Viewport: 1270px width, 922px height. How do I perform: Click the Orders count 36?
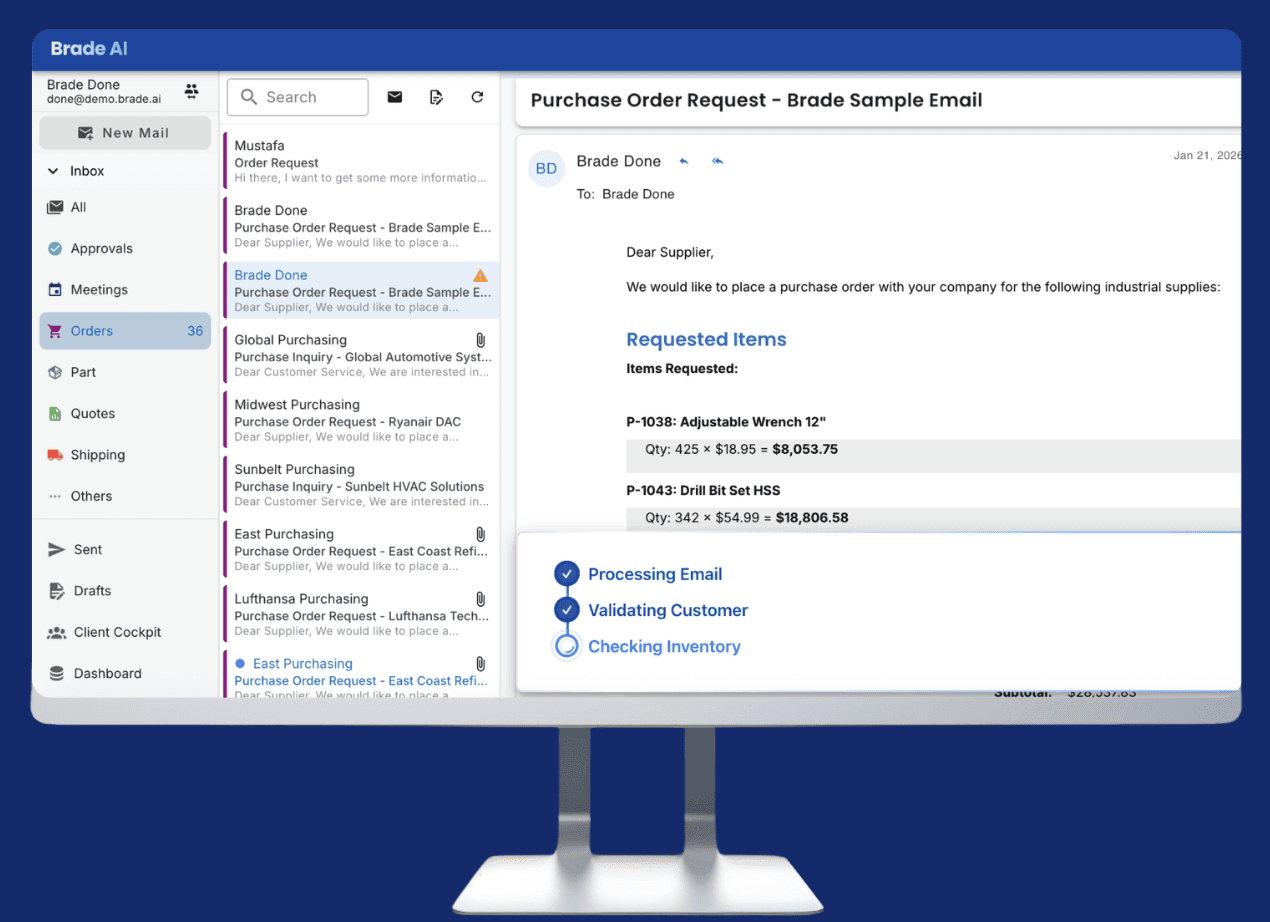(195, 331)
